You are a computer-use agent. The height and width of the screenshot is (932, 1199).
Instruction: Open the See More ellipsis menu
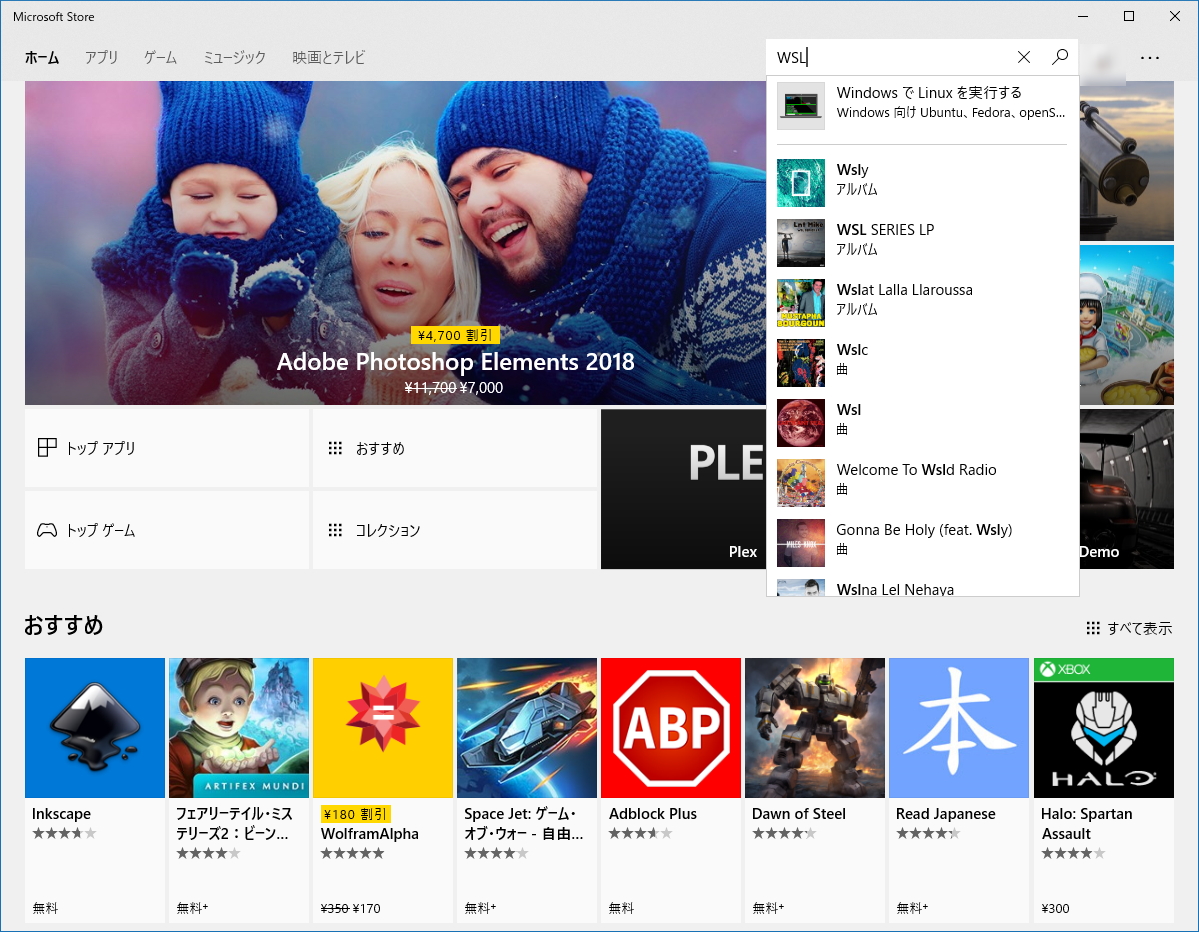(1150, 57)
